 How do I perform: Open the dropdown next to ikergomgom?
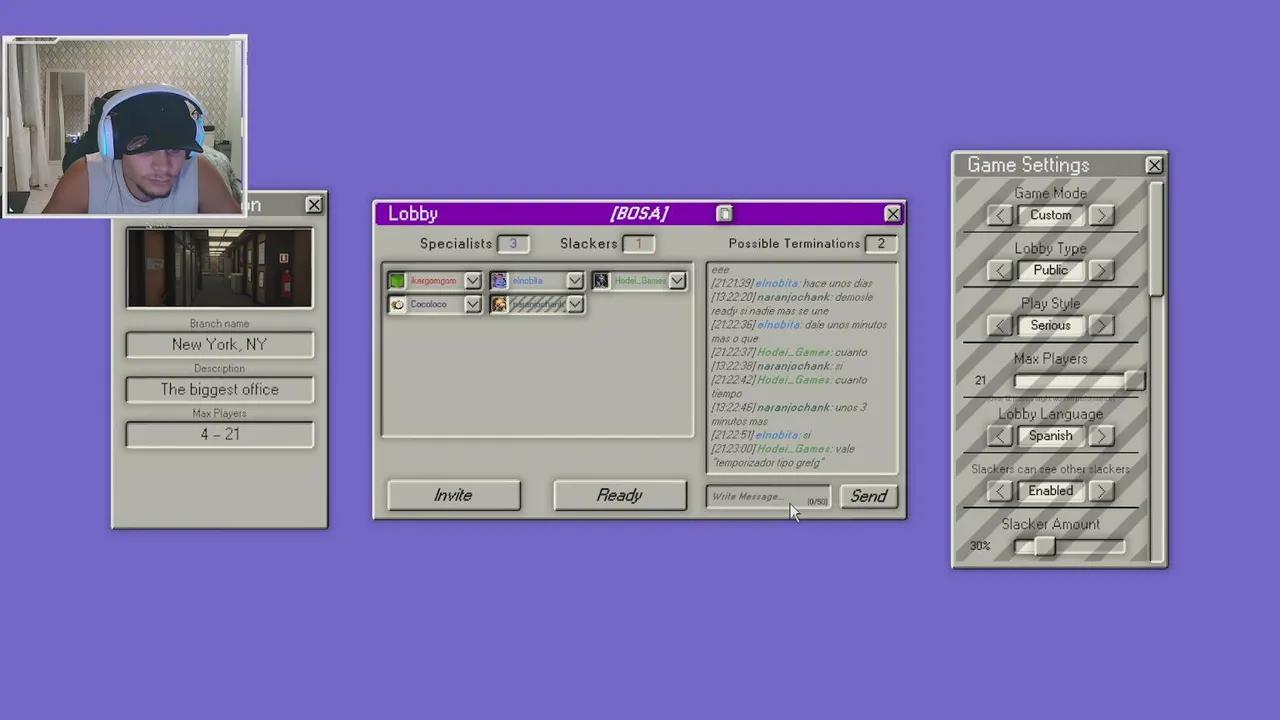tap(473, 281)
